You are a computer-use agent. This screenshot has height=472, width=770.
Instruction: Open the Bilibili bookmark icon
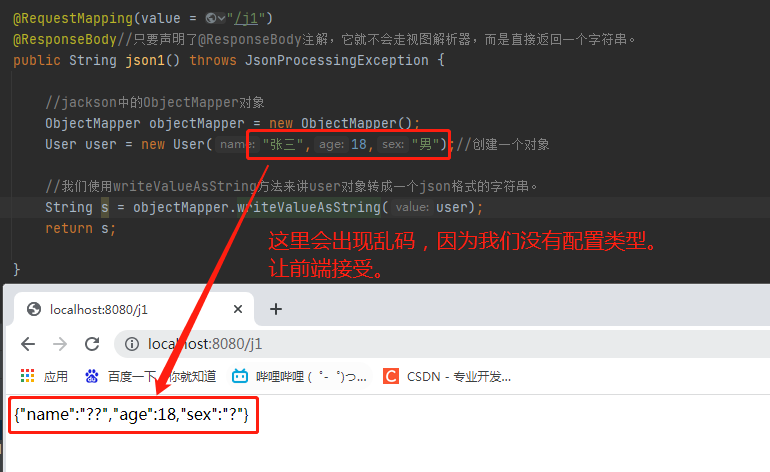pos(240,376)
